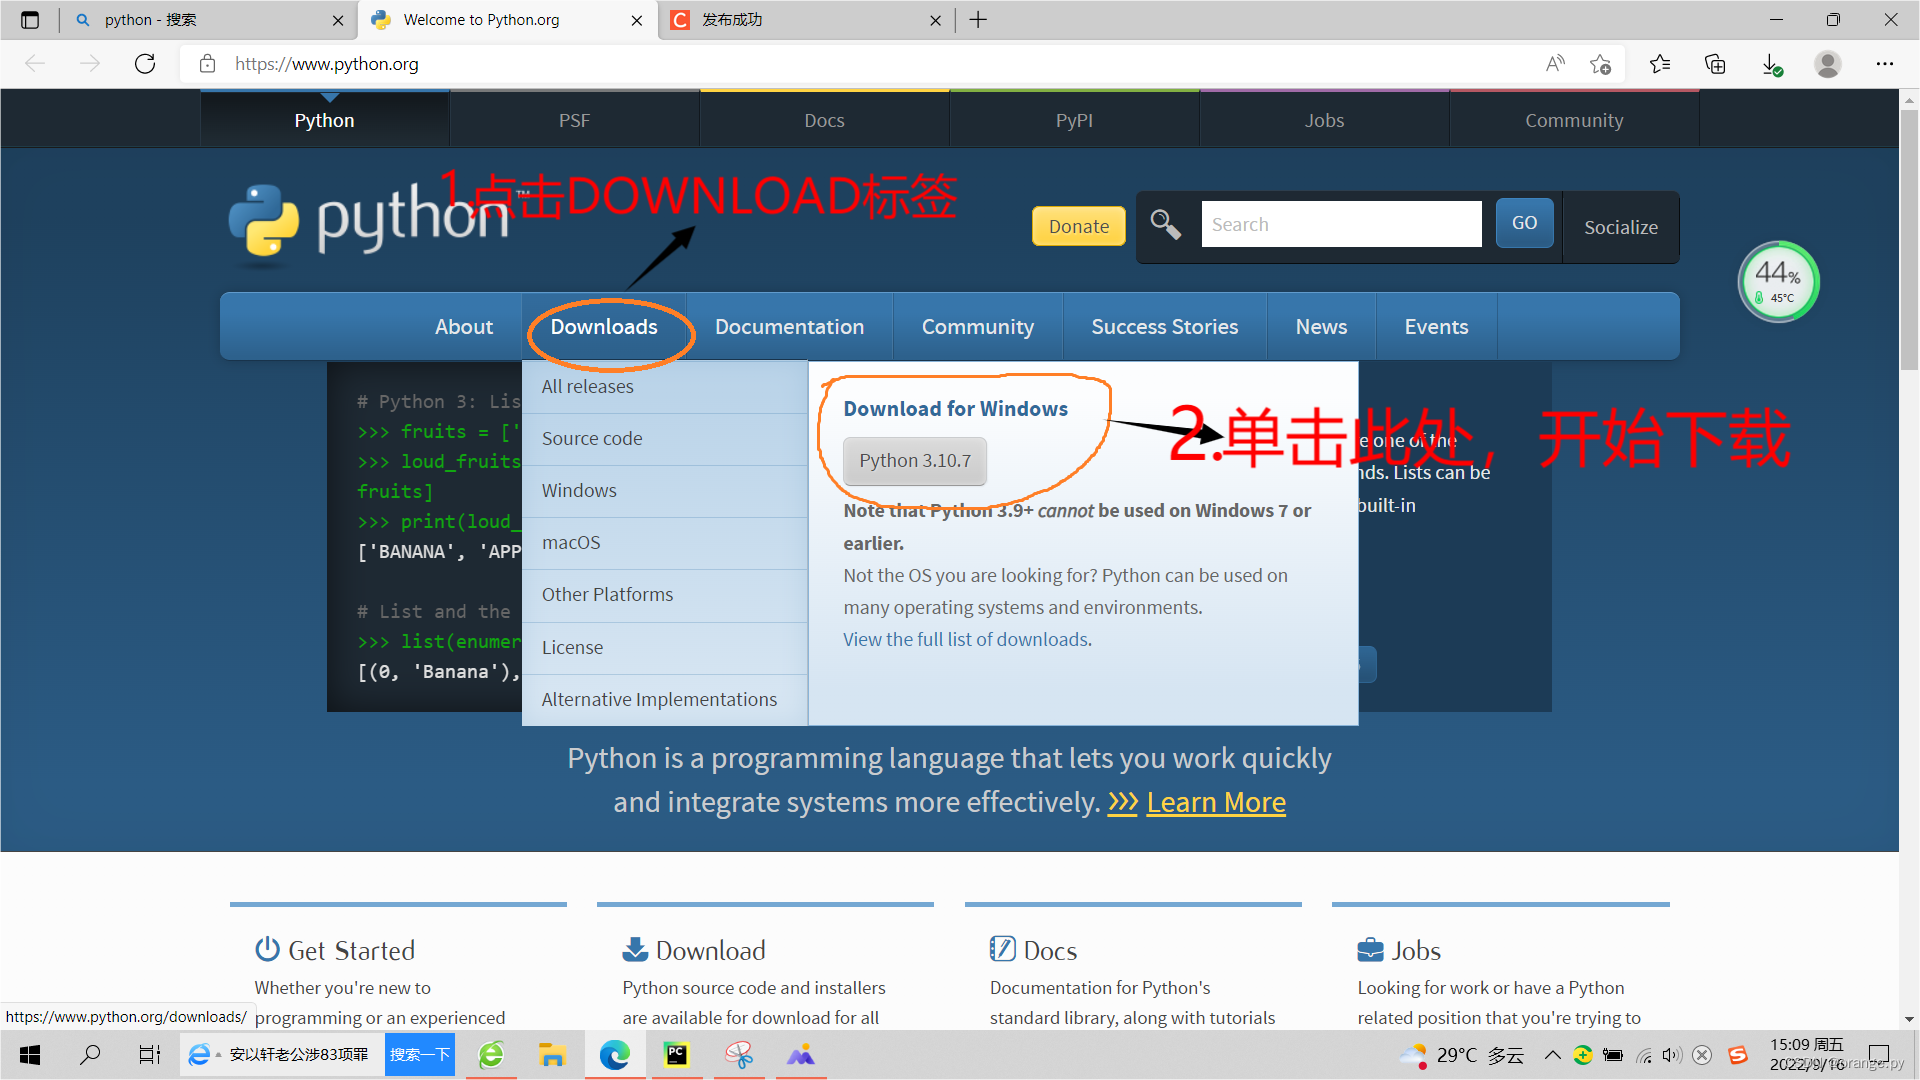Click the Learn More hyperlink
This screenshot has height=1080, width=1920.
tap(1213, 802)
